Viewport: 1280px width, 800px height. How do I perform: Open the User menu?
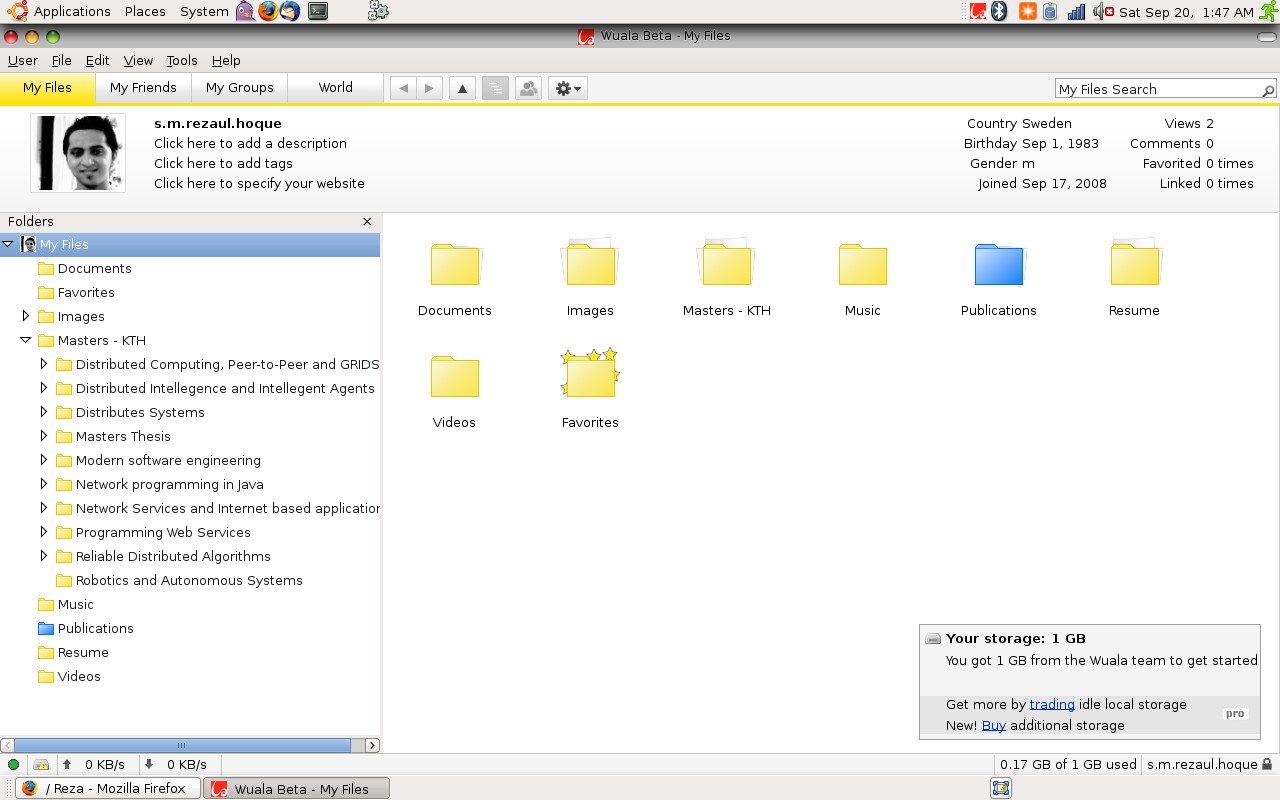(23, 61)
